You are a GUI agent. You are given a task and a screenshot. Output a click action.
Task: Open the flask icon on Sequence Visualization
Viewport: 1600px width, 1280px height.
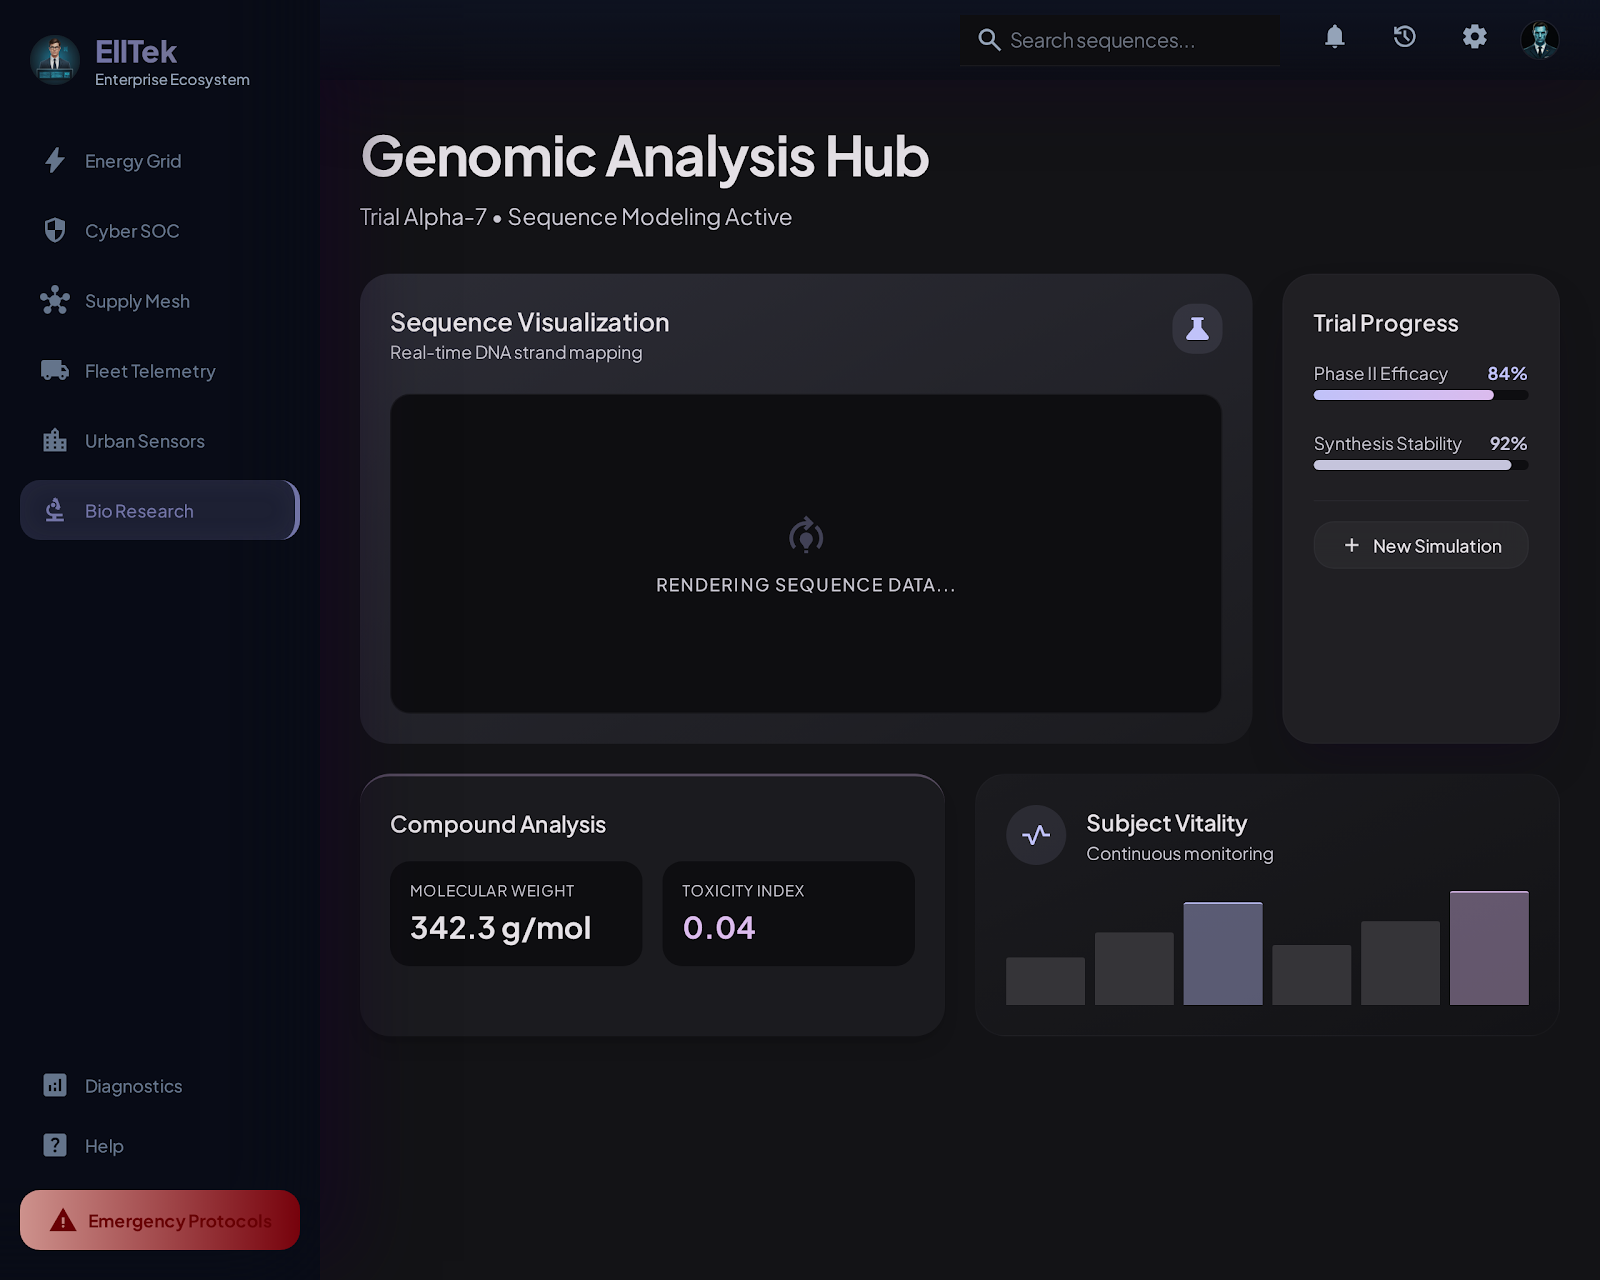pyautogui.click(x=1197, y=328)
